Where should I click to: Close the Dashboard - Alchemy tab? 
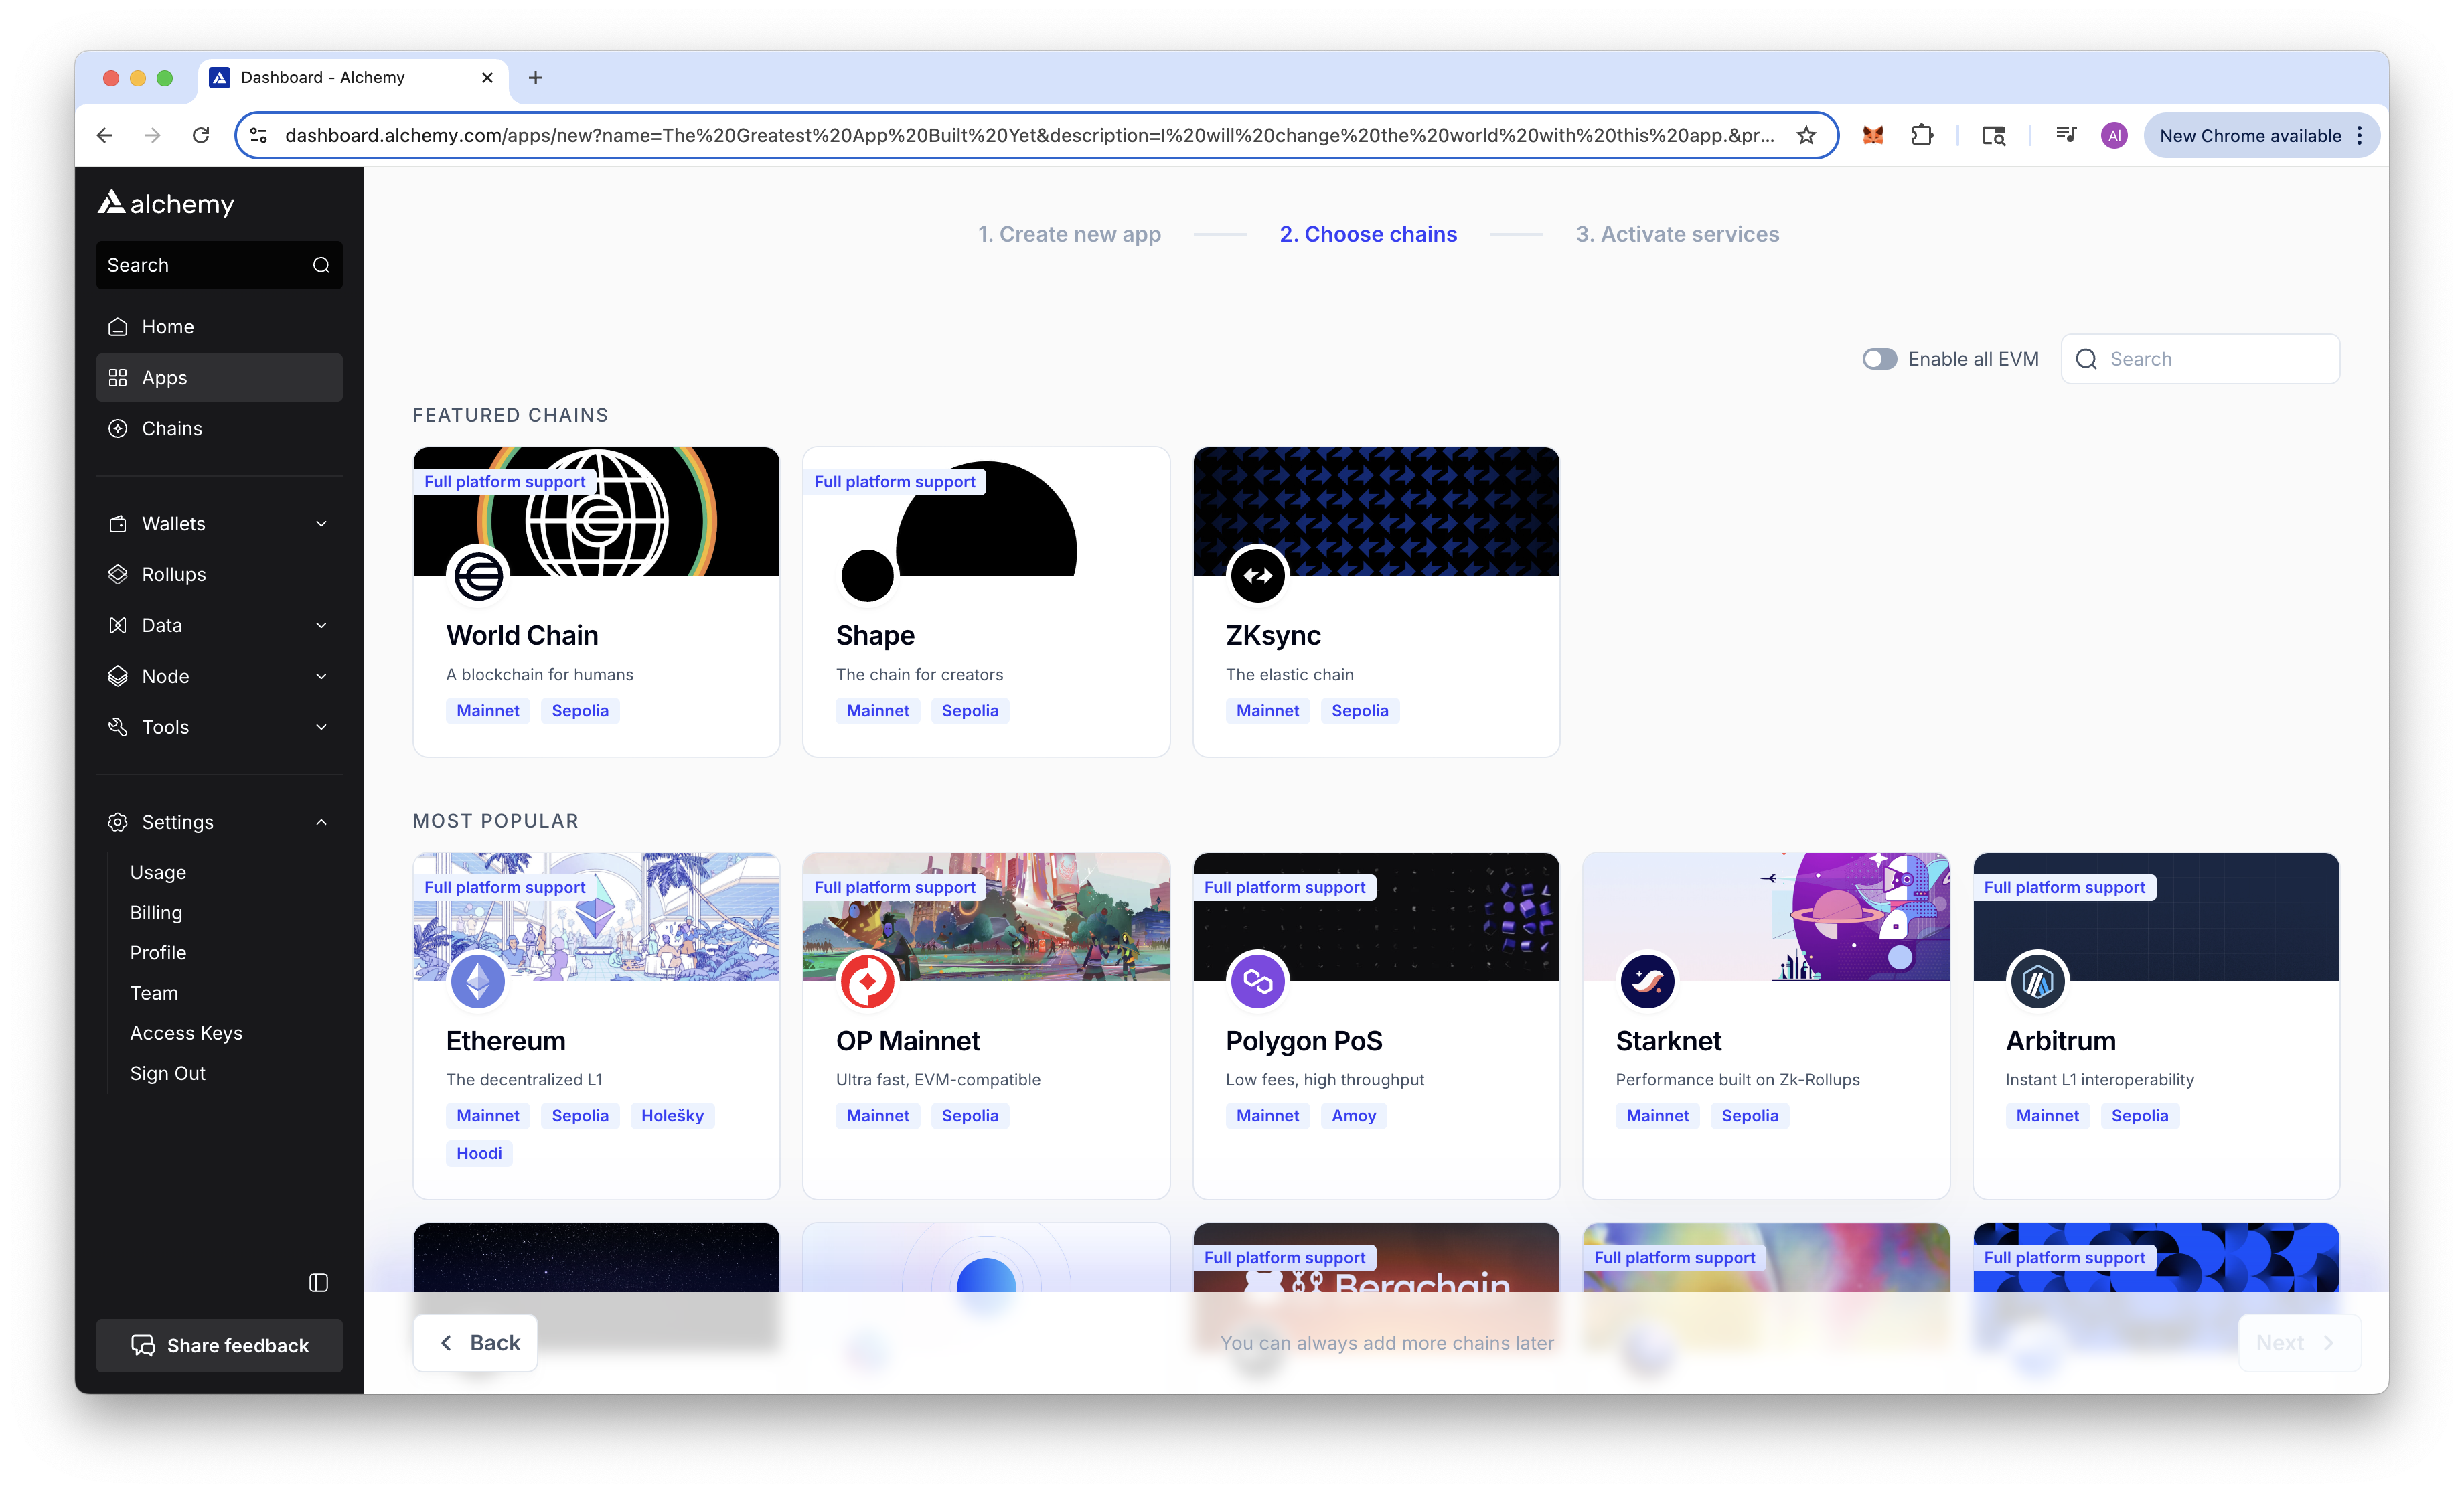[x=488, y=78]
